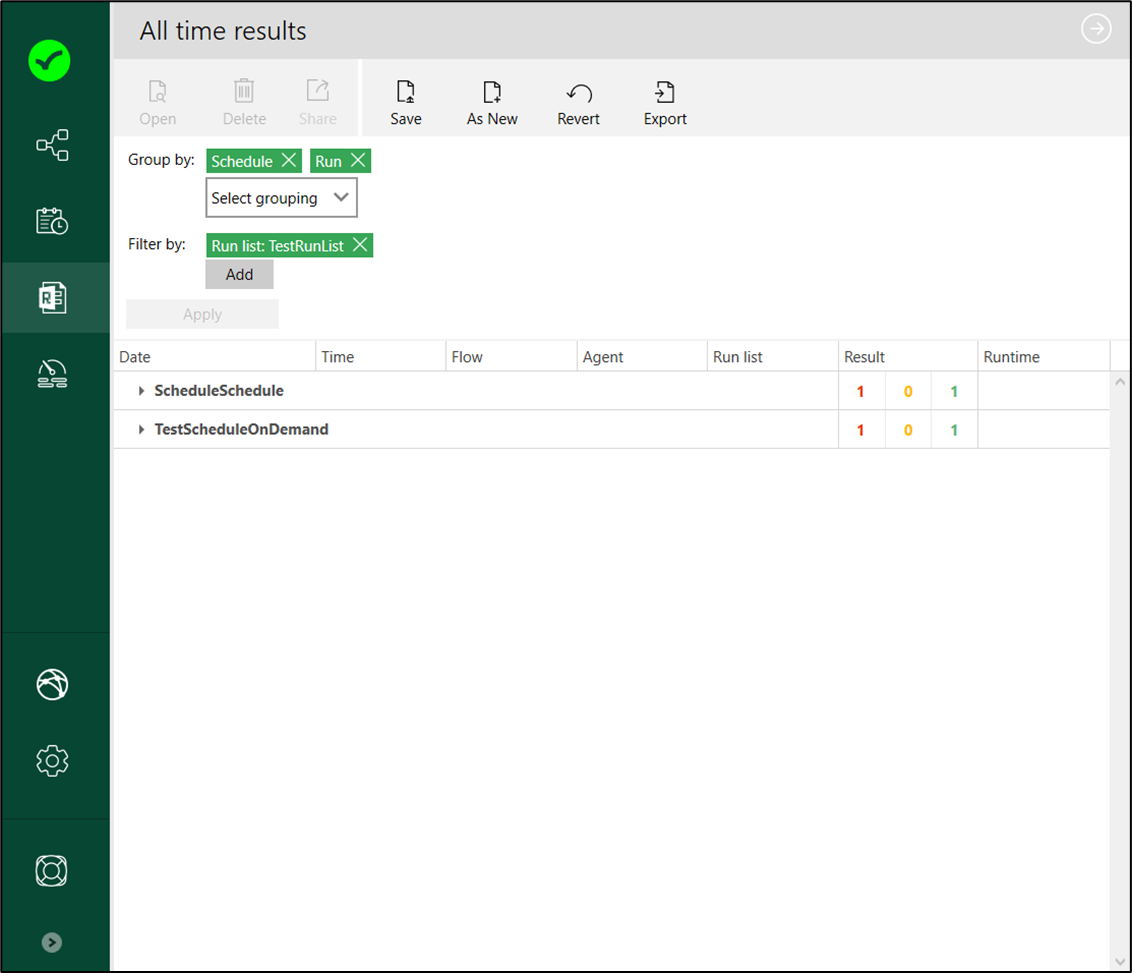Open Help using the lifebuoy icon
The width and height of the screenshot is (1132, 973).
tap(52, 871)
